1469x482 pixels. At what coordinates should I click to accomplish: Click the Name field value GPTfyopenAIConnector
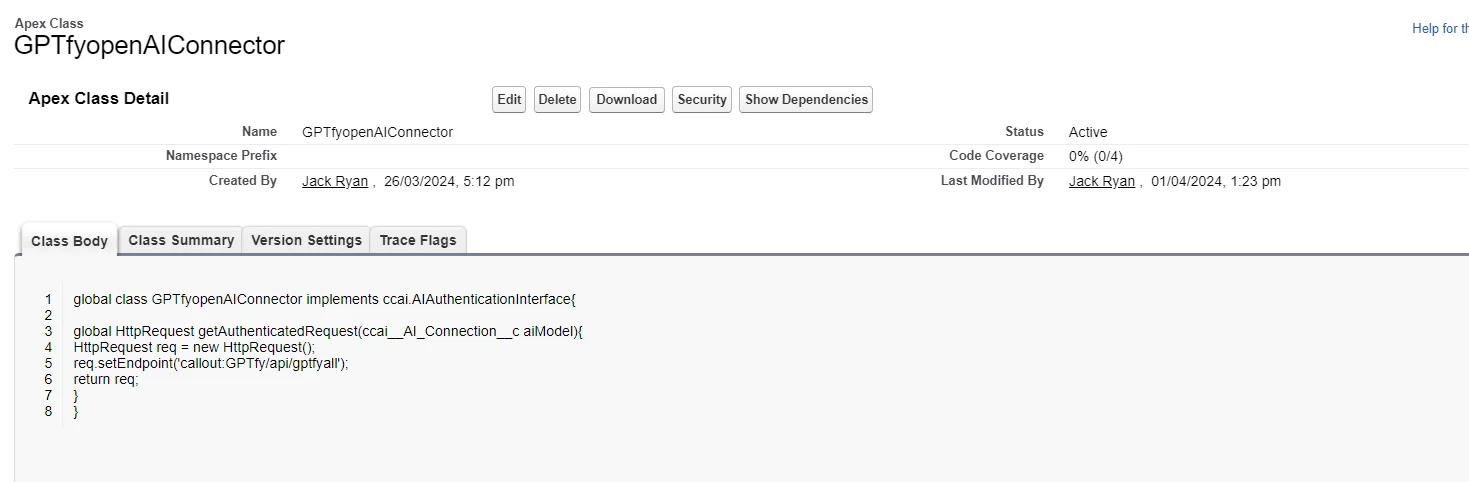(377, 132)
